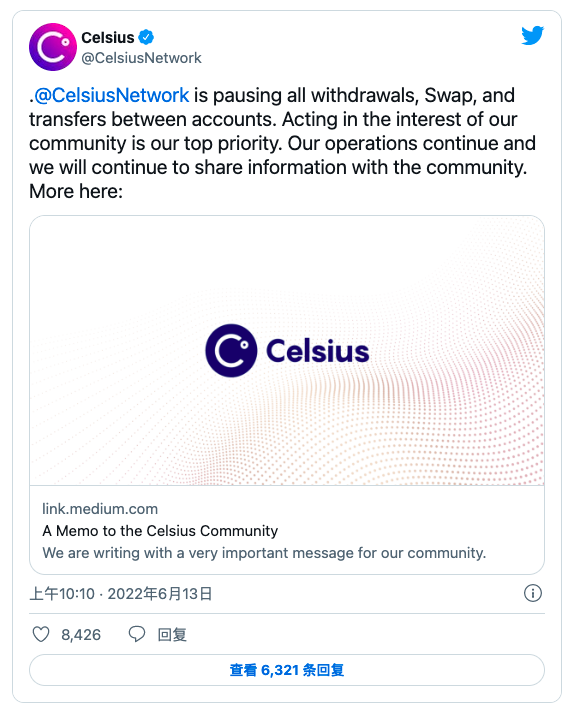Like the tweet with heart icon

pyautogui.click(x=41, y=634)
